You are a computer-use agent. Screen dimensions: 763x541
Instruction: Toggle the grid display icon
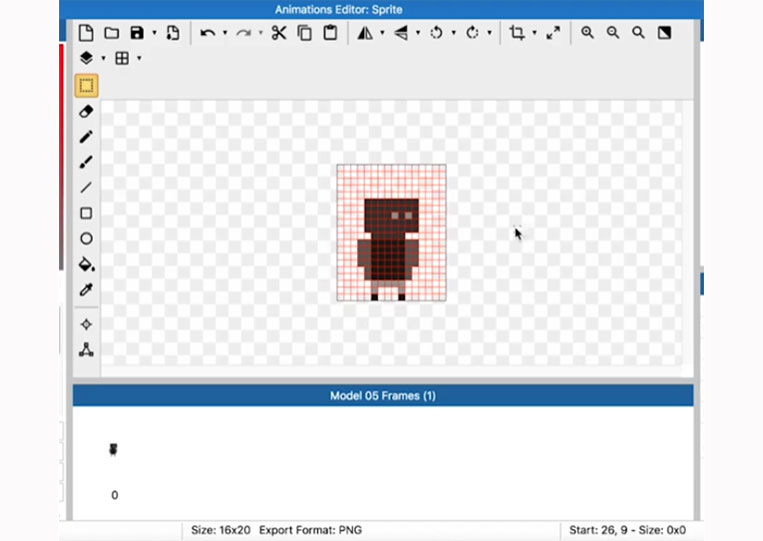(122, 58)
